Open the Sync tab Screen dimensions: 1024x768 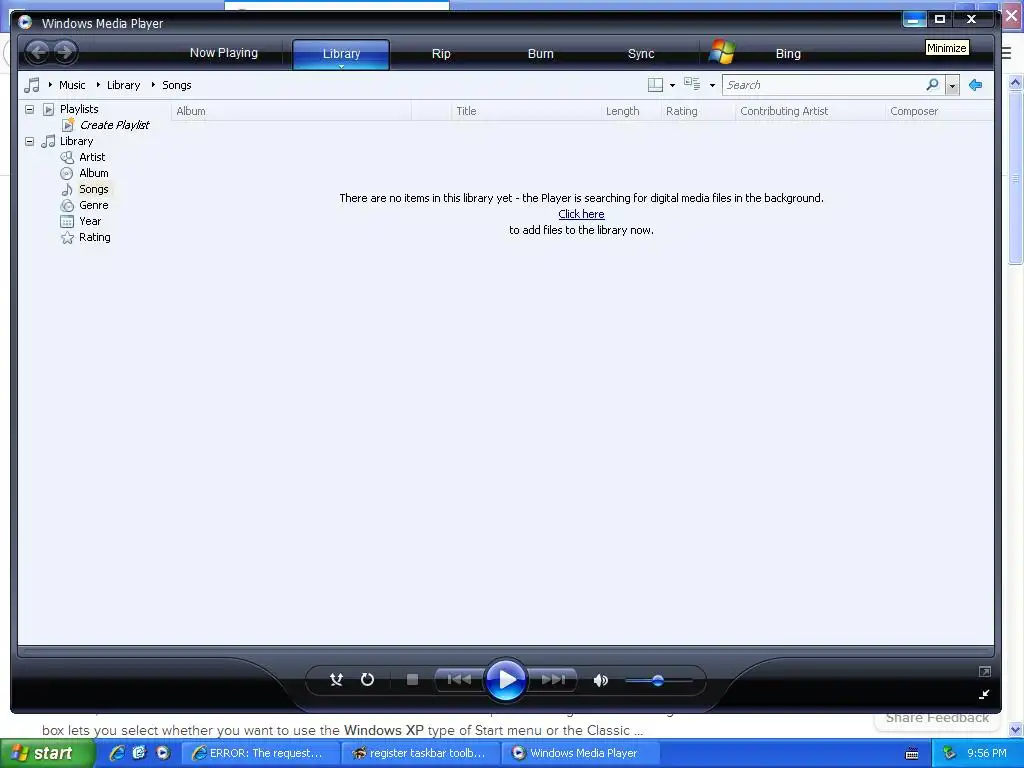(x=641, y=54)
